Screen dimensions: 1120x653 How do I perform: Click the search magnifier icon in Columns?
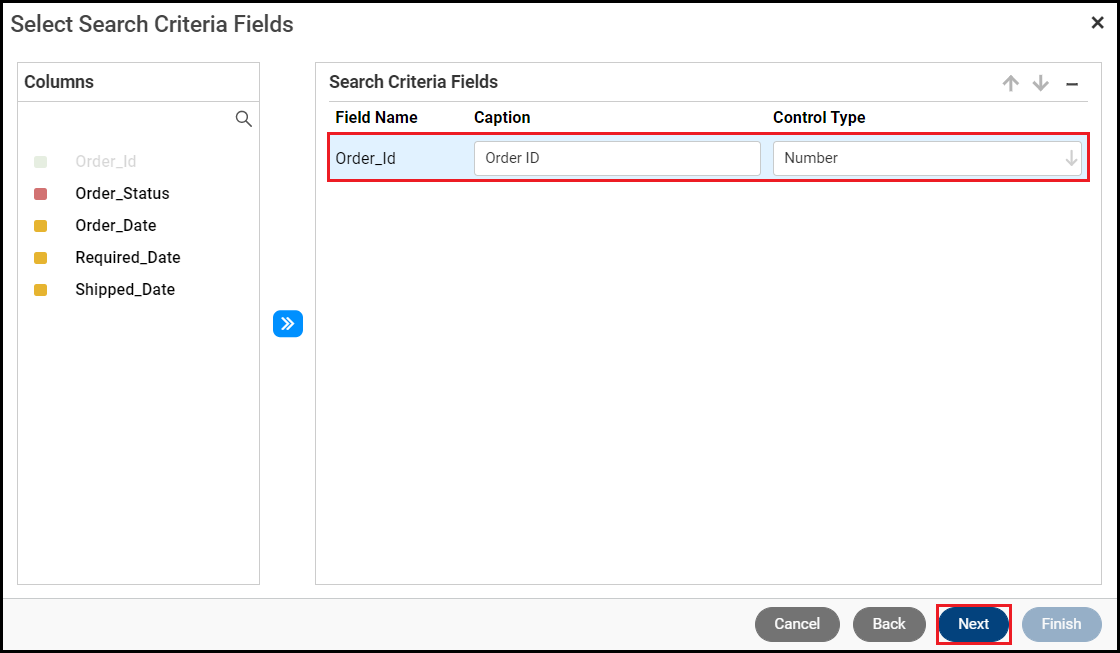coord(243,119)
